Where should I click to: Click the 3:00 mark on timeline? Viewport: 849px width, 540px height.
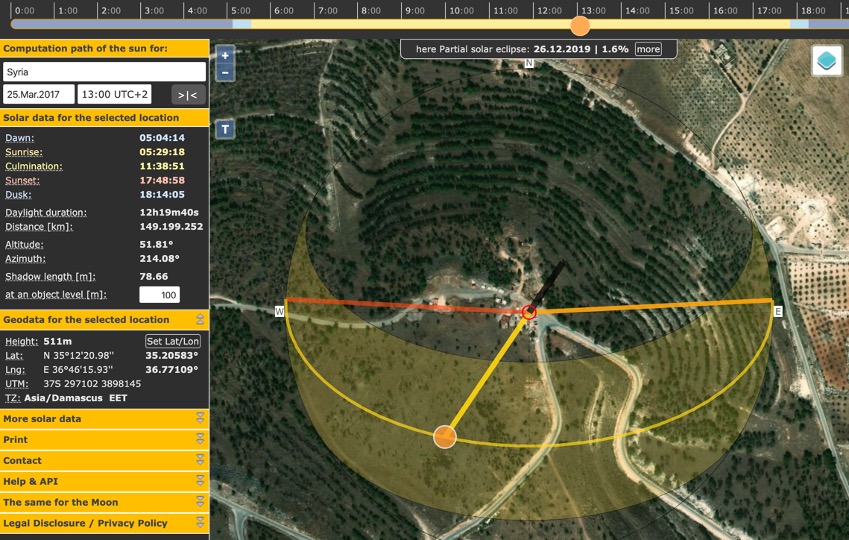154,10
